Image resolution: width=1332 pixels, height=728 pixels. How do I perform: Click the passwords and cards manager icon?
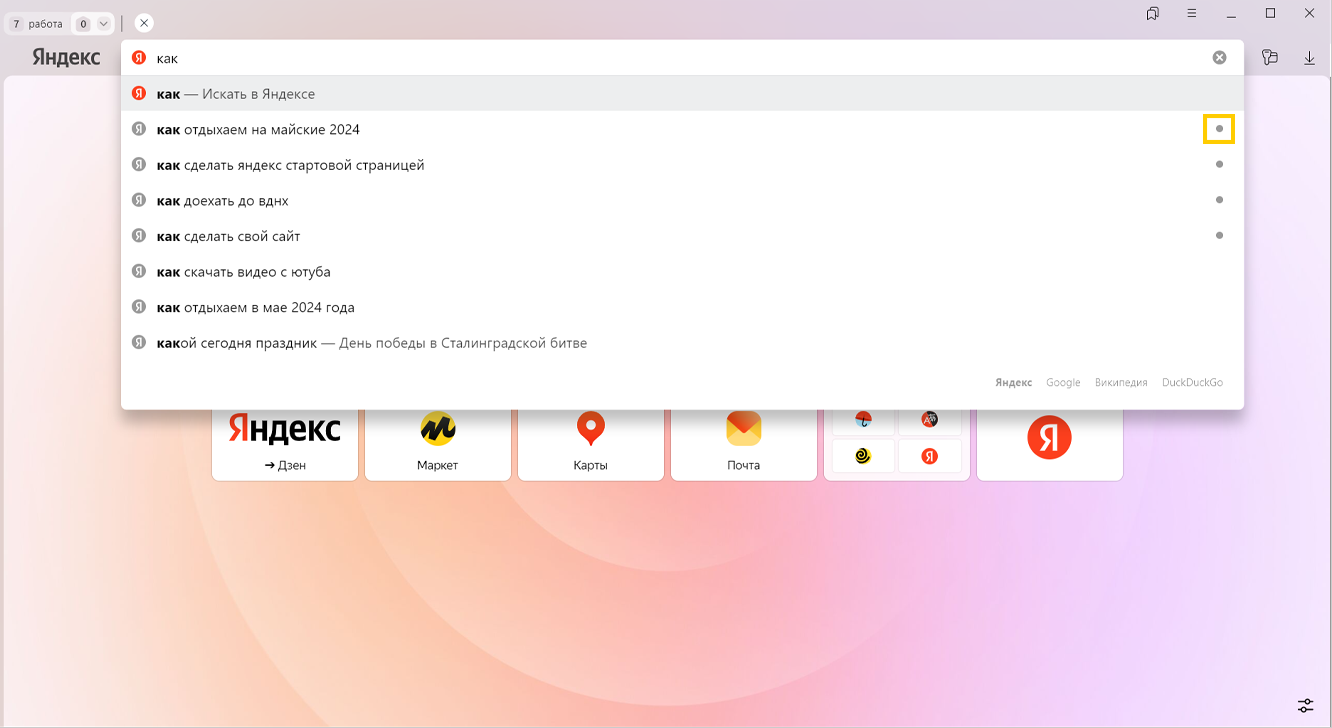tap(1270, 58)
